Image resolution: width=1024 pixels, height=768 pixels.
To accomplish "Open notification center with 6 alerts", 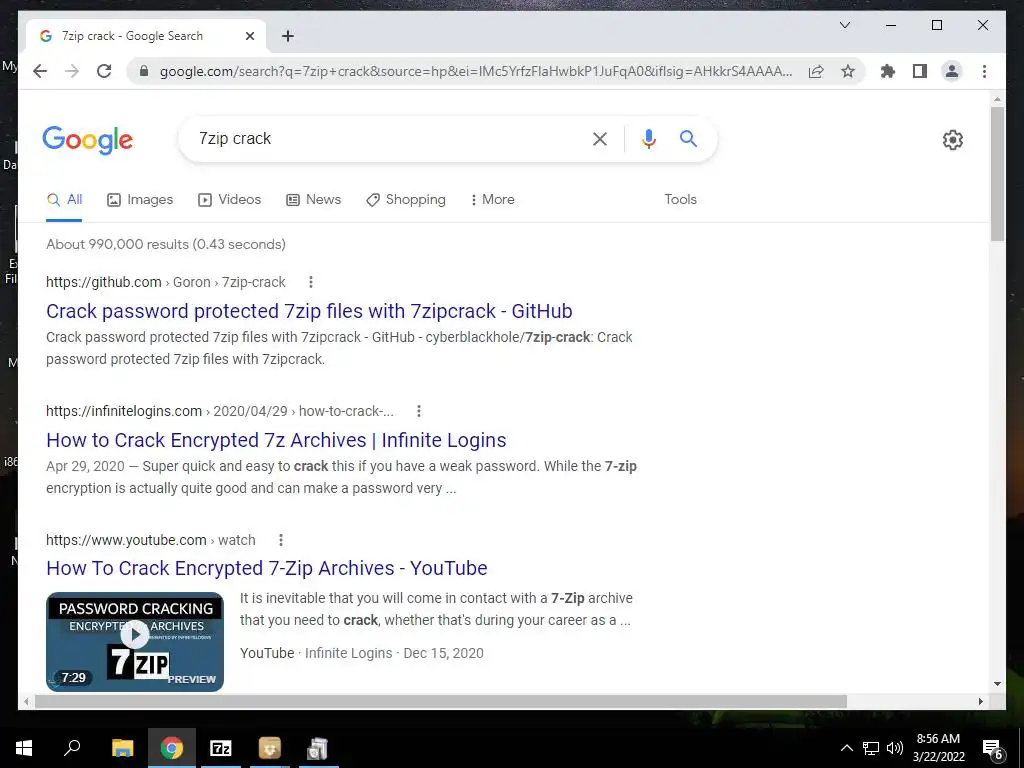I will coord(993,749).
